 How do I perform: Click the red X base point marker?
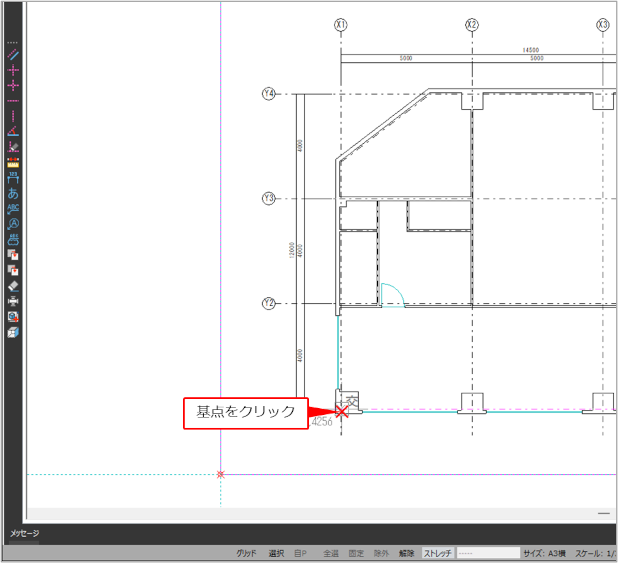tap(342, 411)
